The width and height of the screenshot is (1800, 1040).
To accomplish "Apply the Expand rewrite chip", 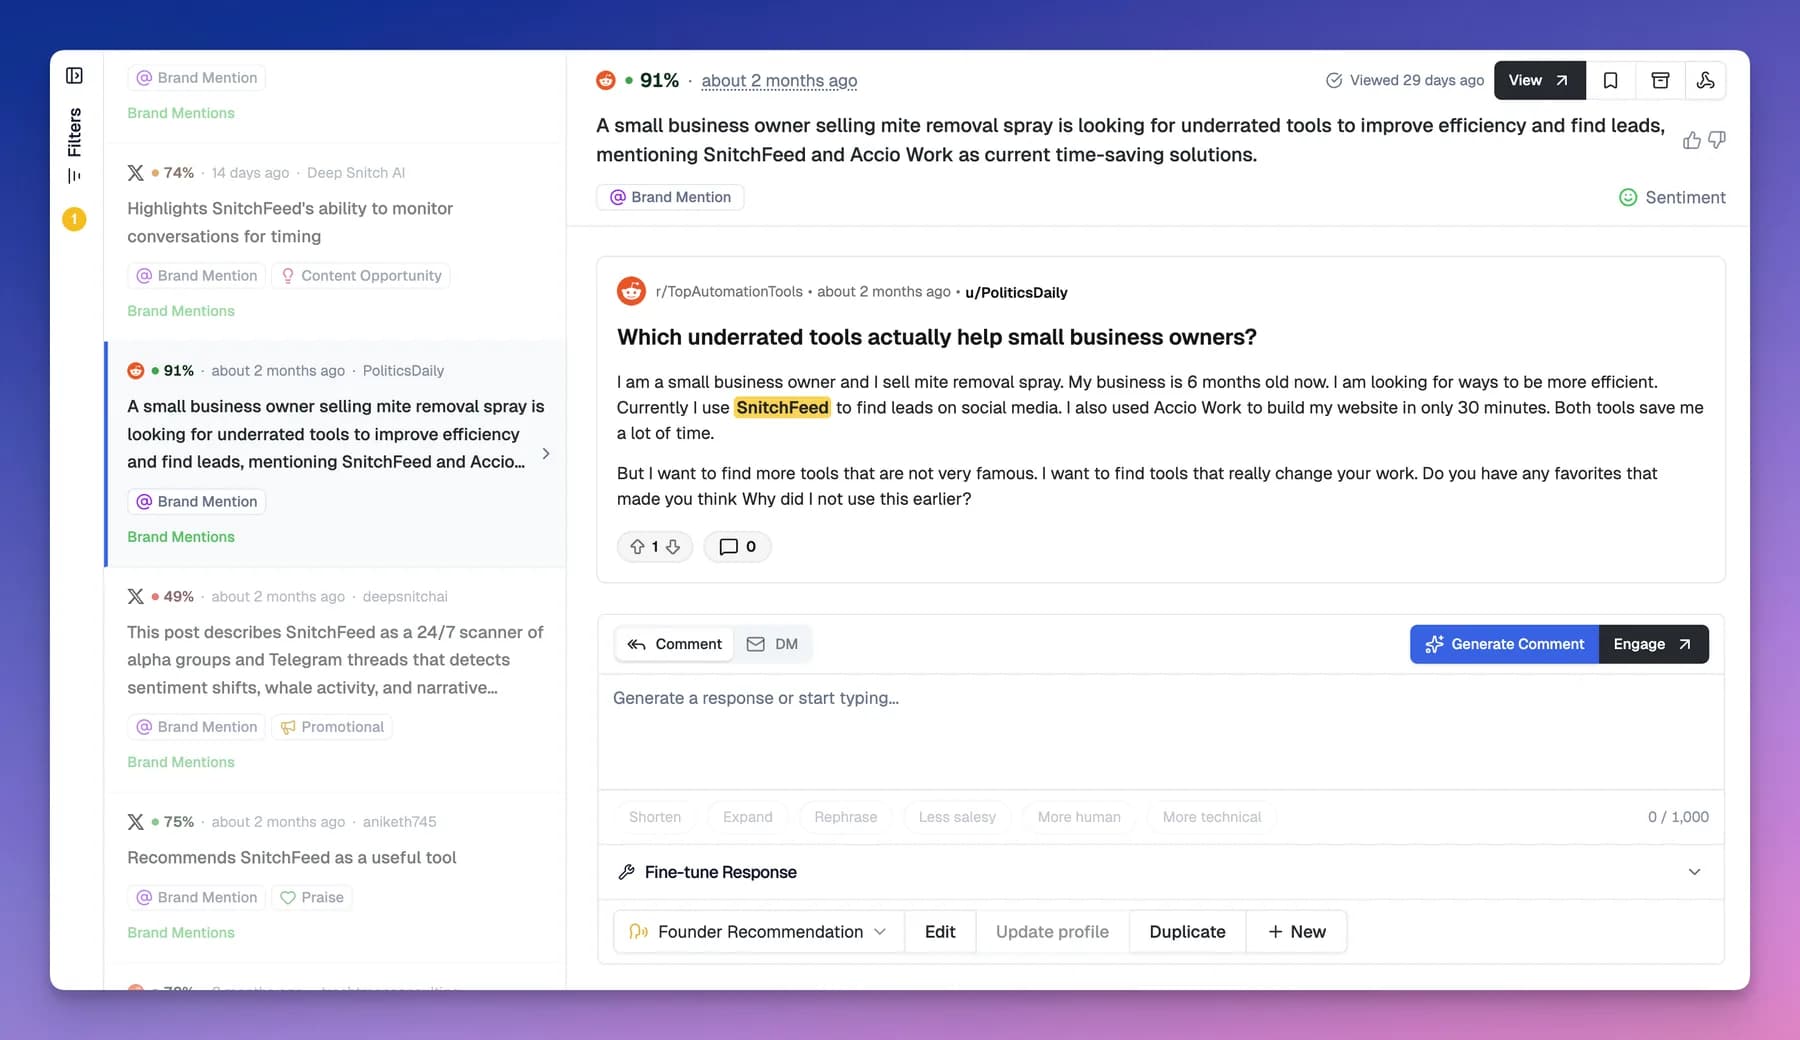I will point(748,817).
